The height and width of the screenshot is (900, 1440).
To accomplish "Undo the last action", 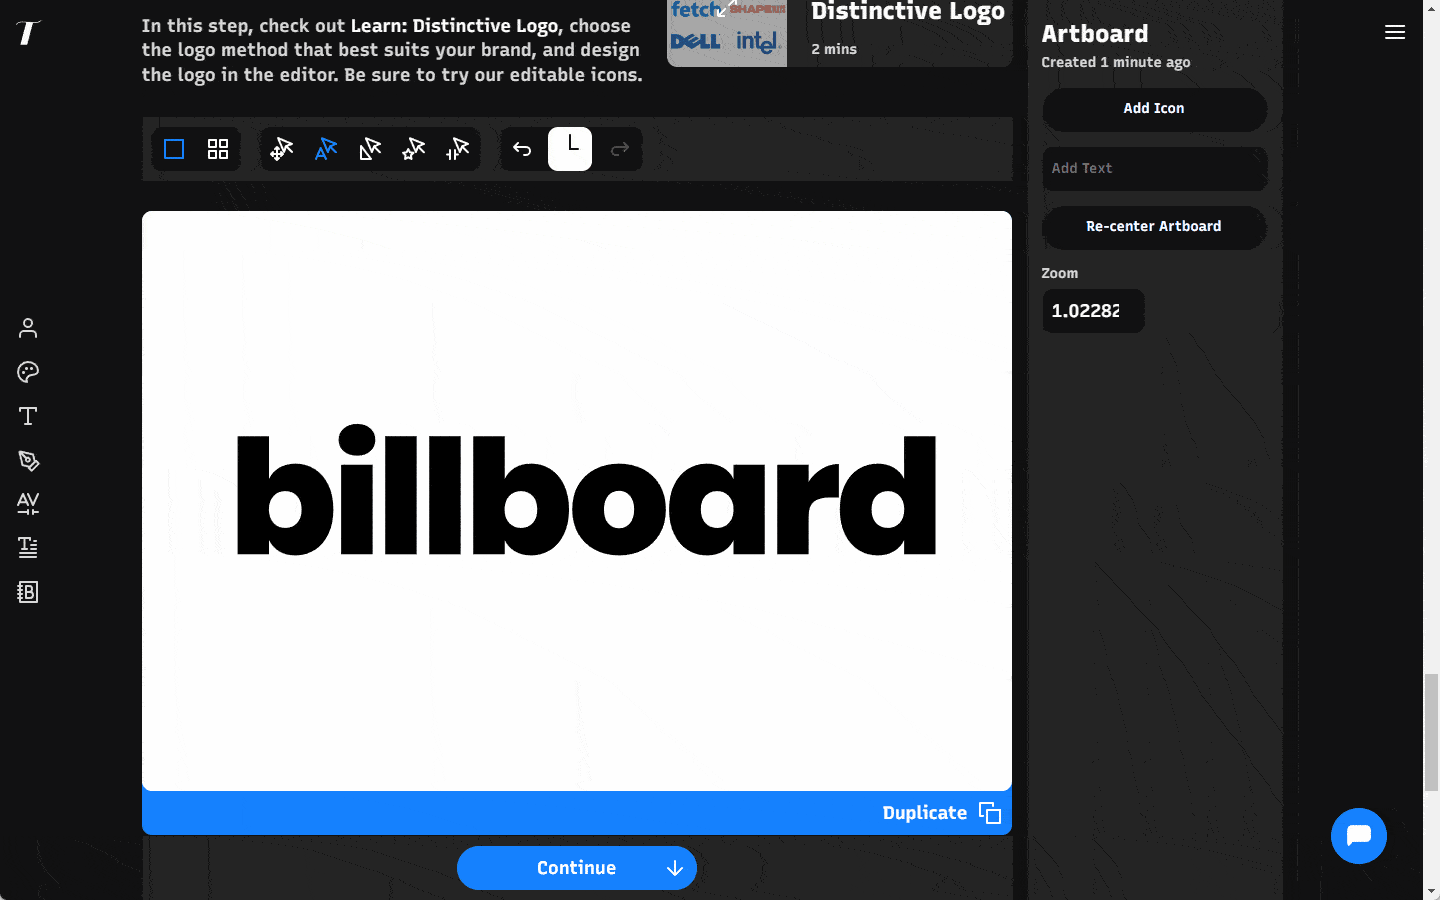I will pos(522,149).
